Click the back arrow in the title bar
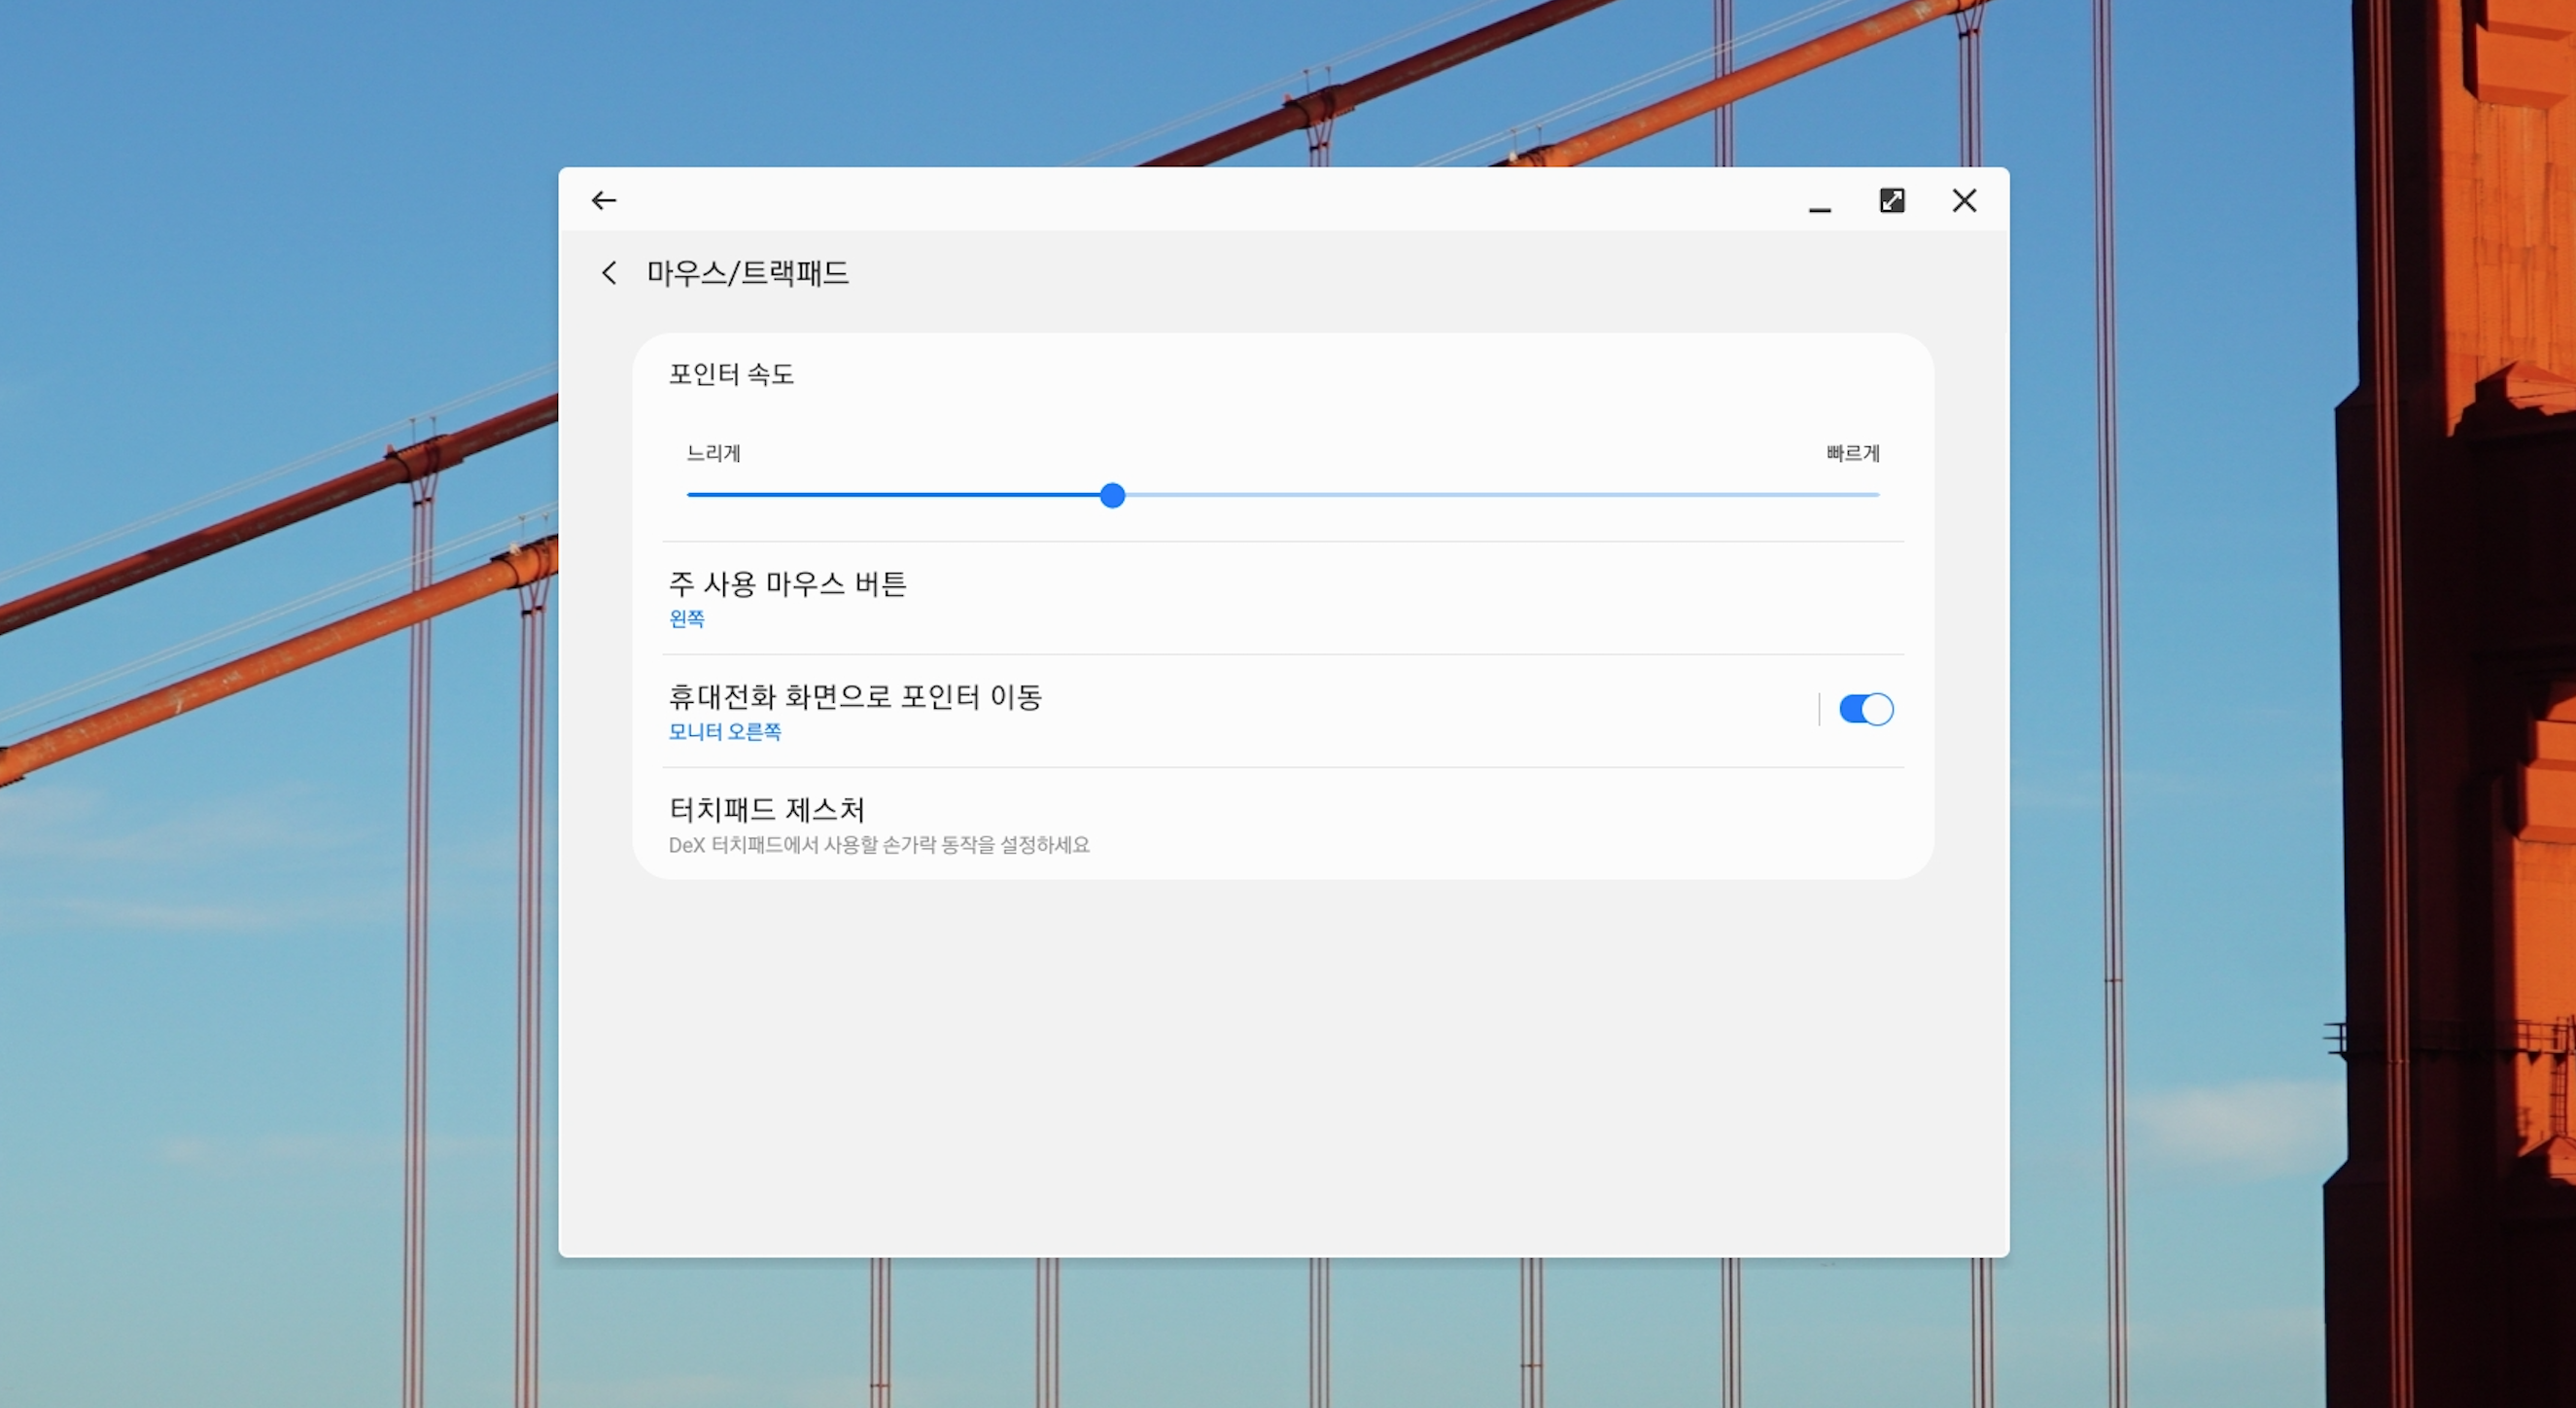2576x1408 pixels. [x=604, y=201]
